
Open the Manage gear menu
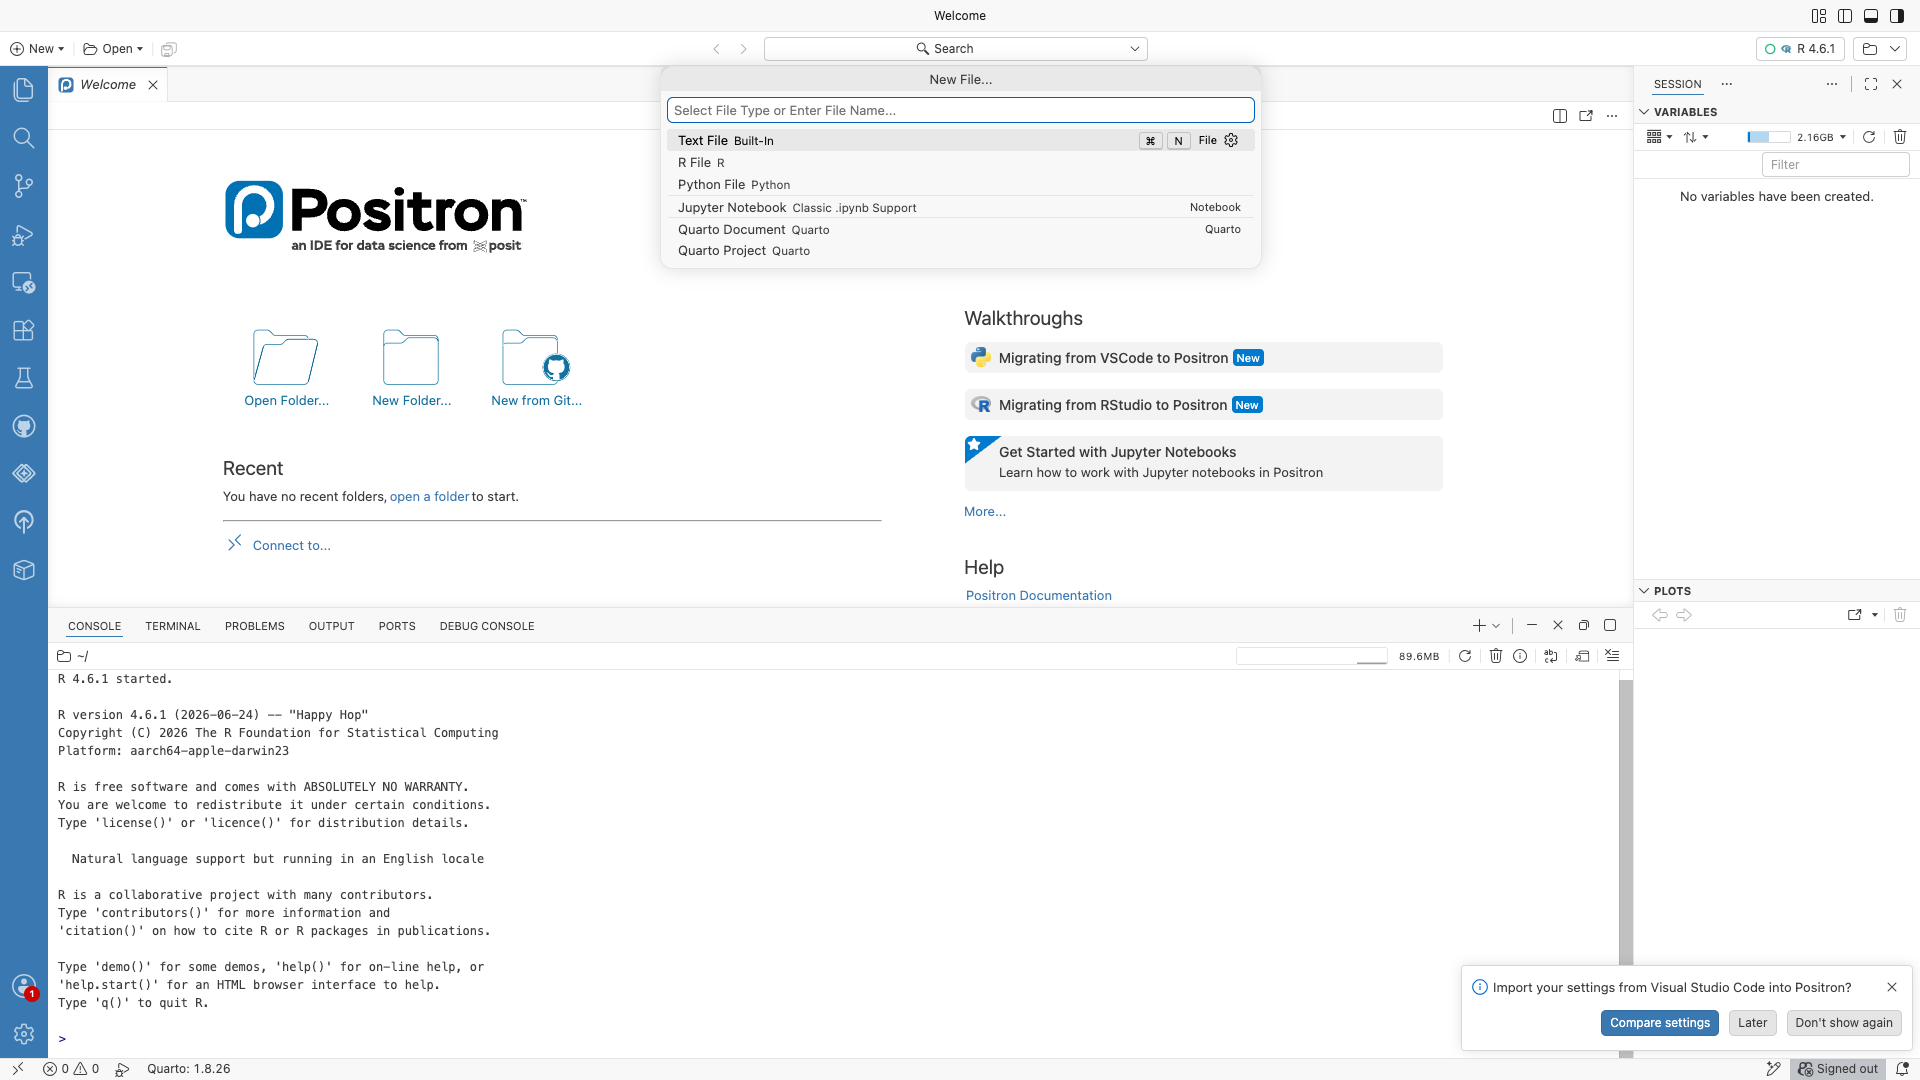tap(24, 1034)
